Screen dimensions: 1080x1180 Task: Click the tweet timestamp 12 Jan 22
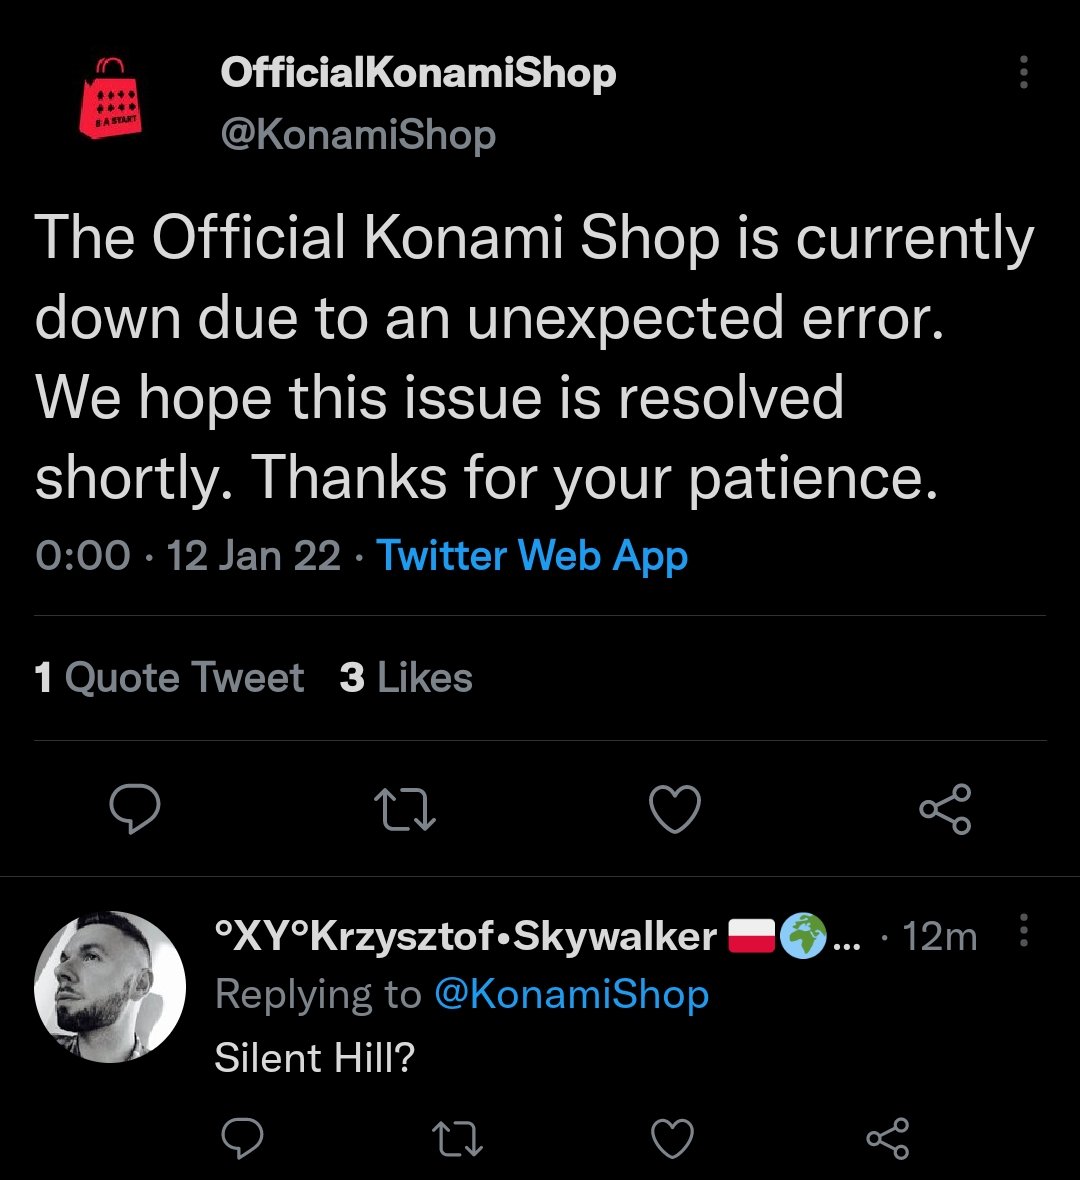(254, 556)
